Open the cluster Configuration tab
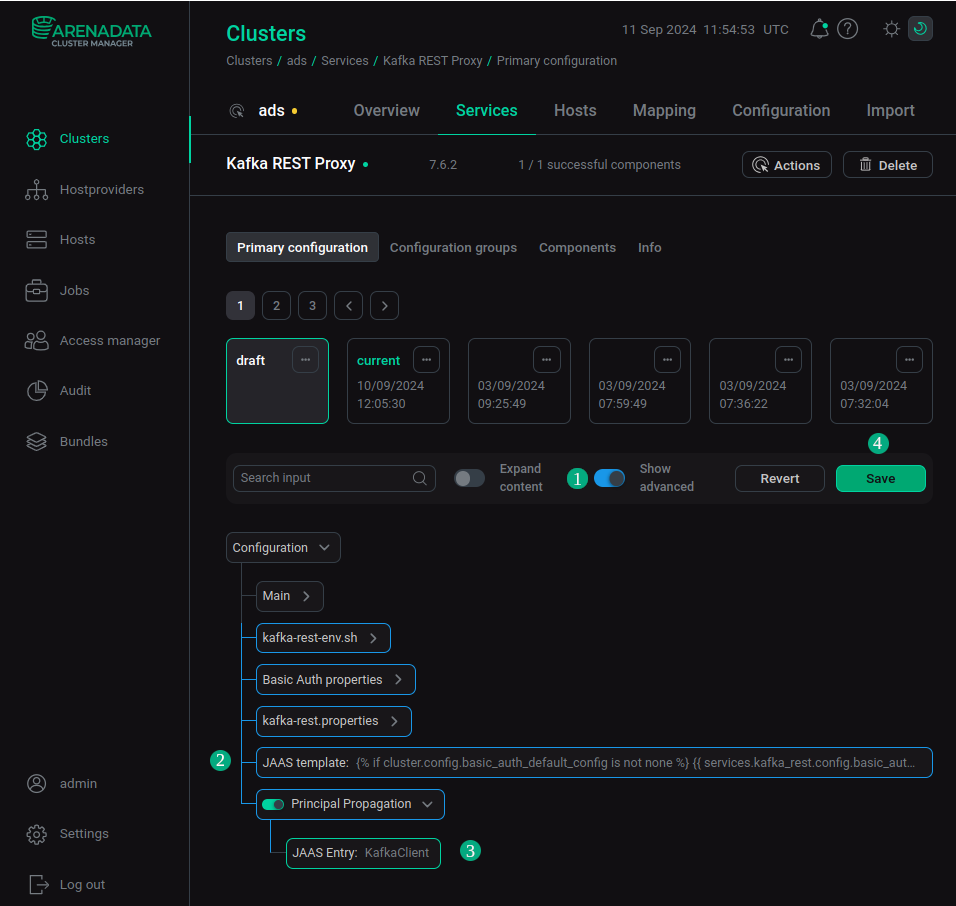 tap(781, 110)
